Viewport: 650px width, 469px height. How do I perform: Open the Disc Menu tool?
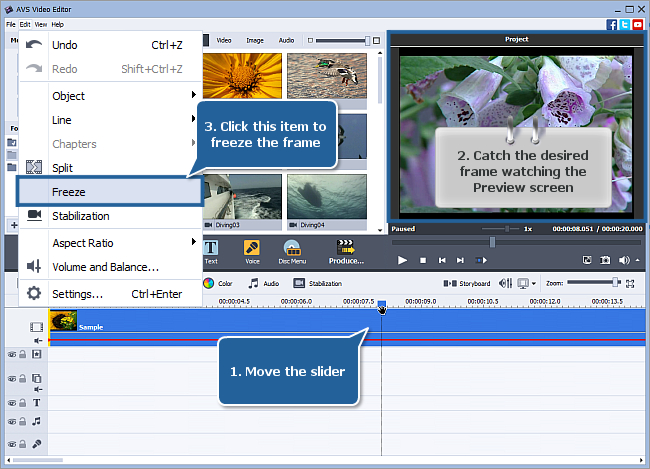292,252
